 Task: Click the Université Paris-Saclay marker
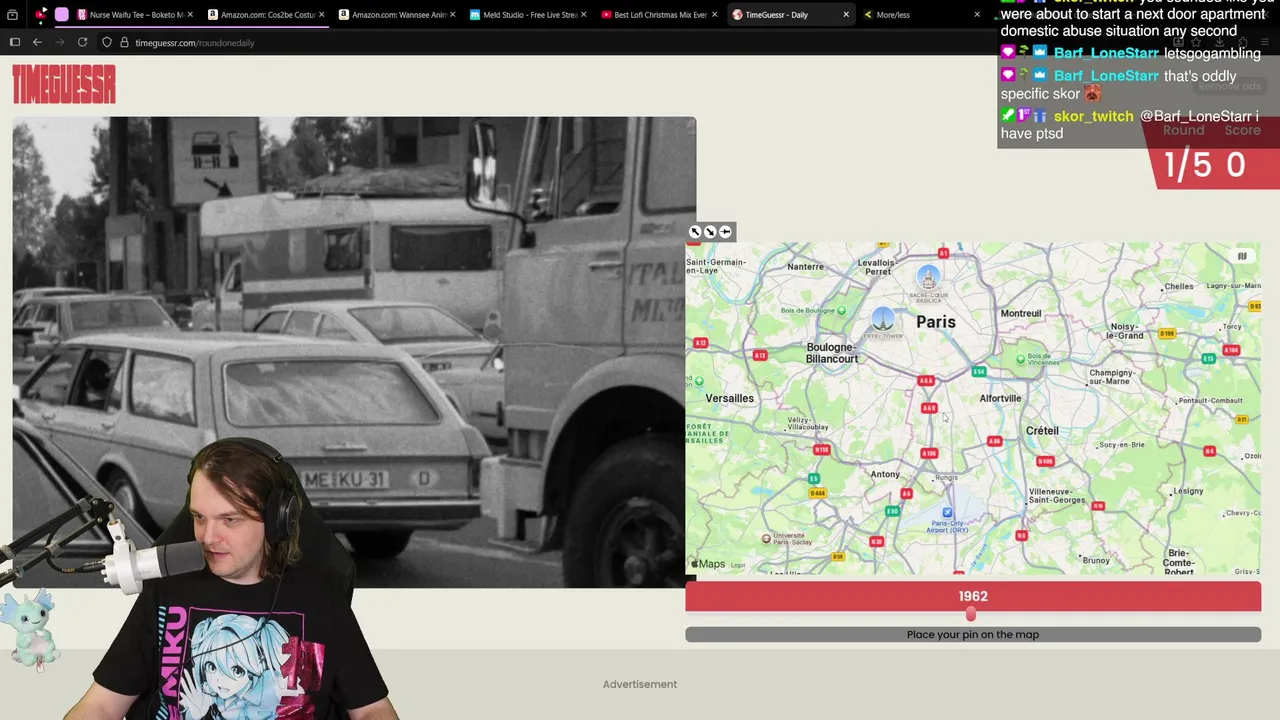pos(767,538)
